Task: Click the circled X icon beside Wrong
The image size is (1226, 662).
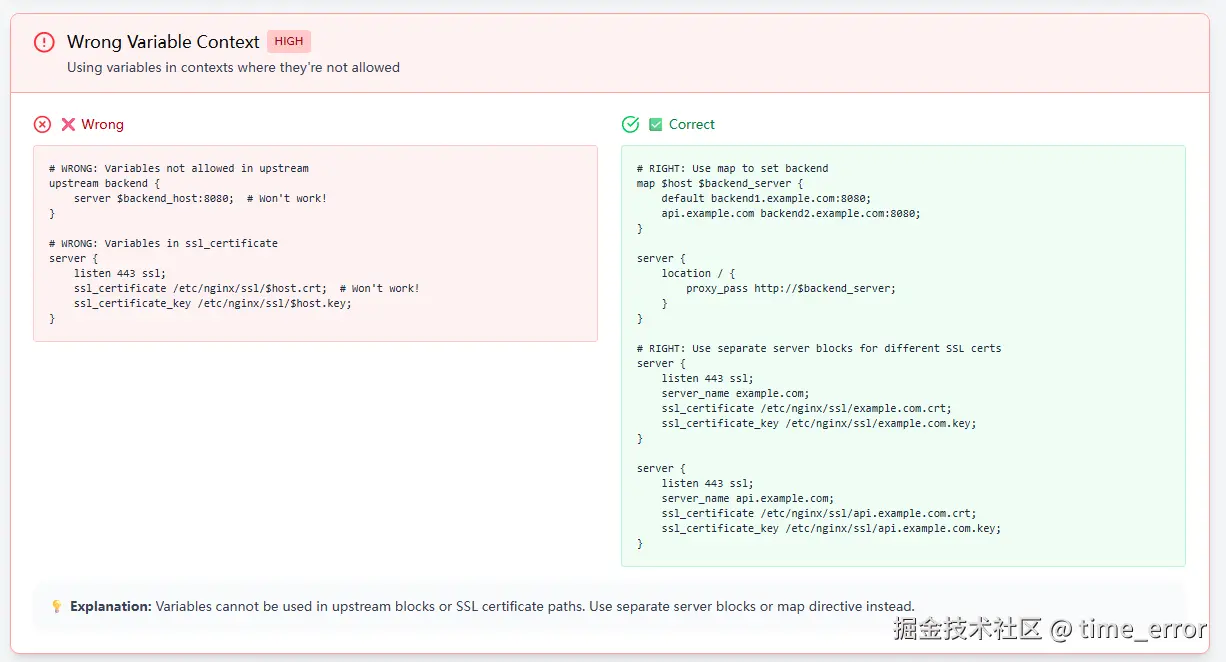Action: tap(42, 124)
